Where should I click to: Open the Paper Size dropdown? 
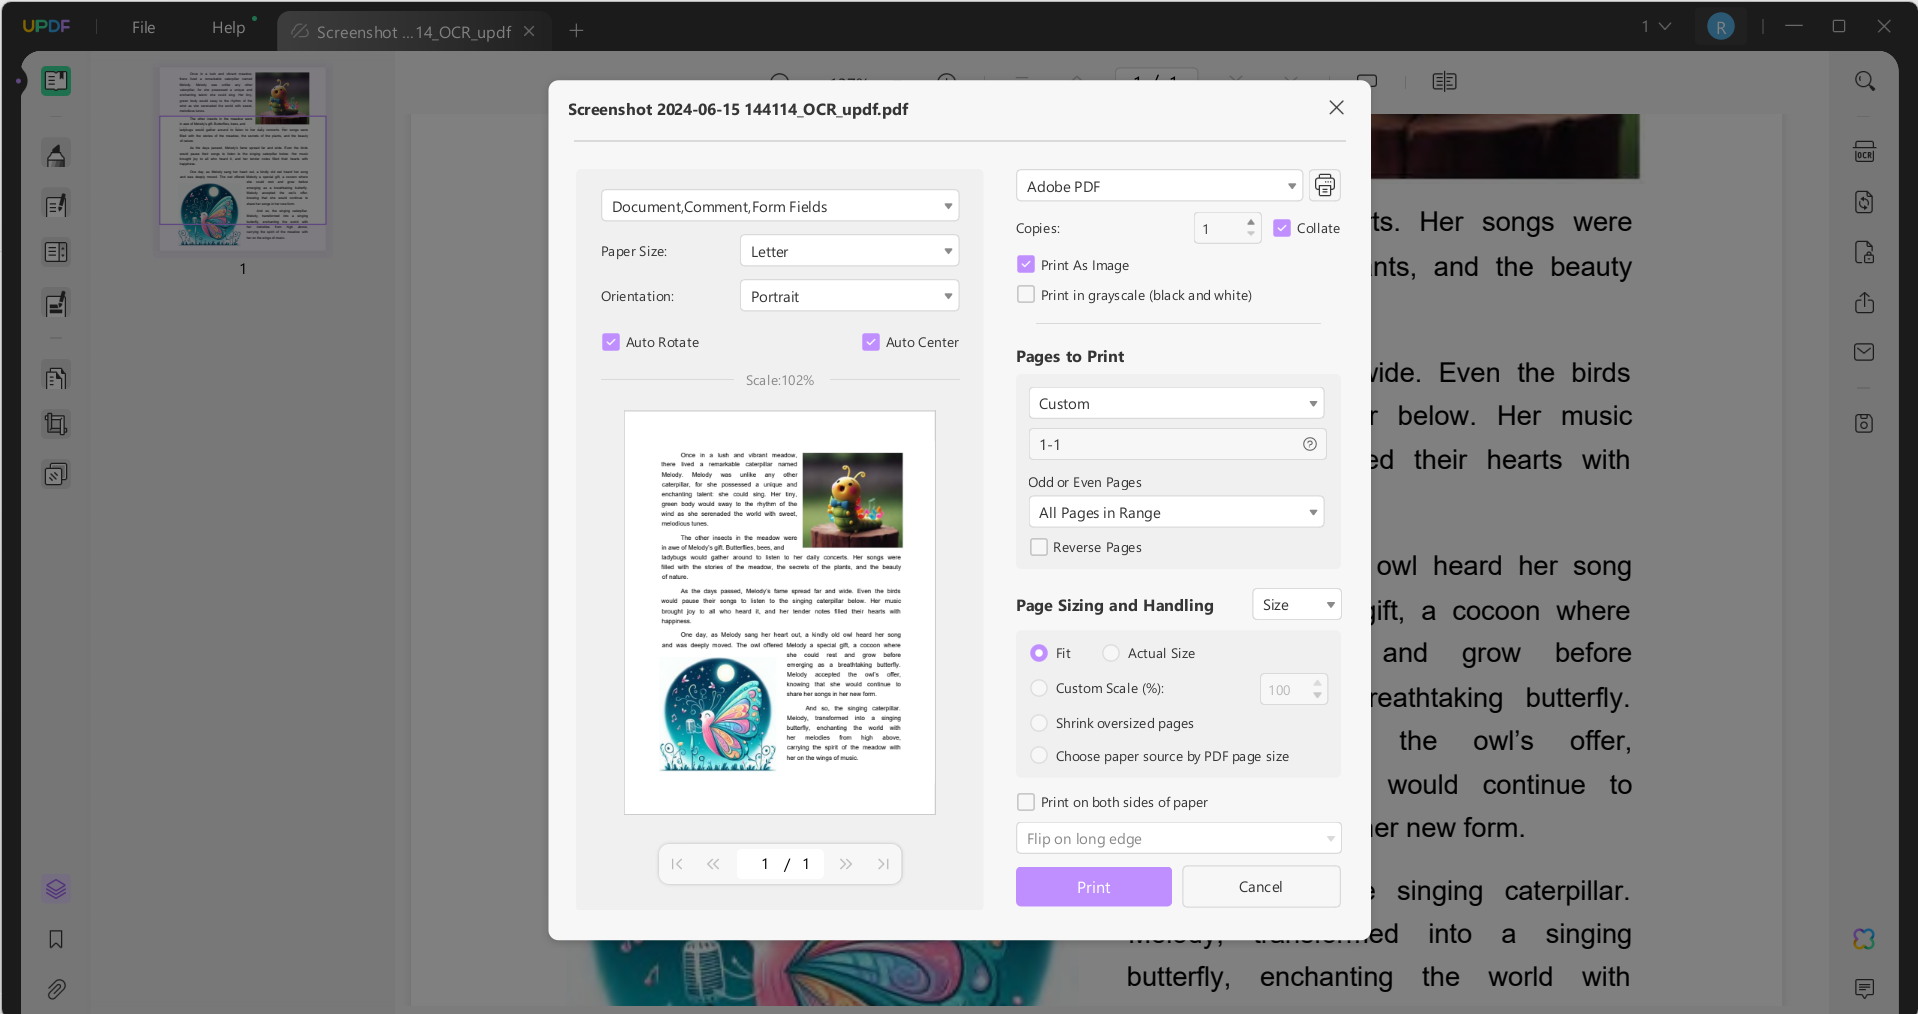(848, 250)
